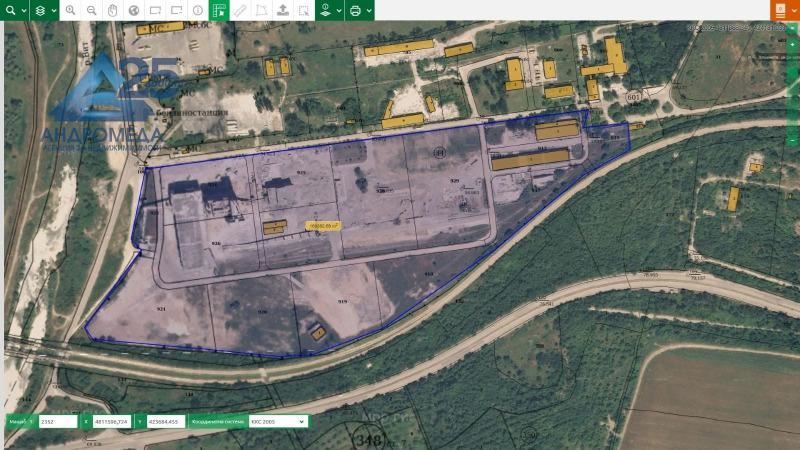Activate the info identify tool
800x450 pixels.
tap(198, 10)
